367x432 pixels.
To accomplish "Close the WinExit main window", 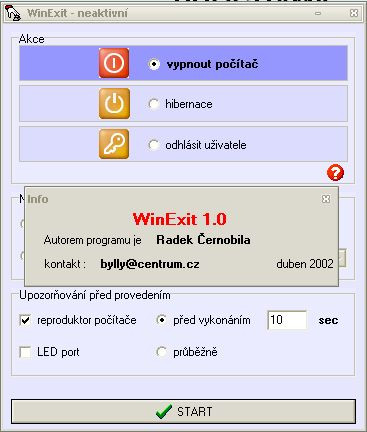I will pos(354,13).
